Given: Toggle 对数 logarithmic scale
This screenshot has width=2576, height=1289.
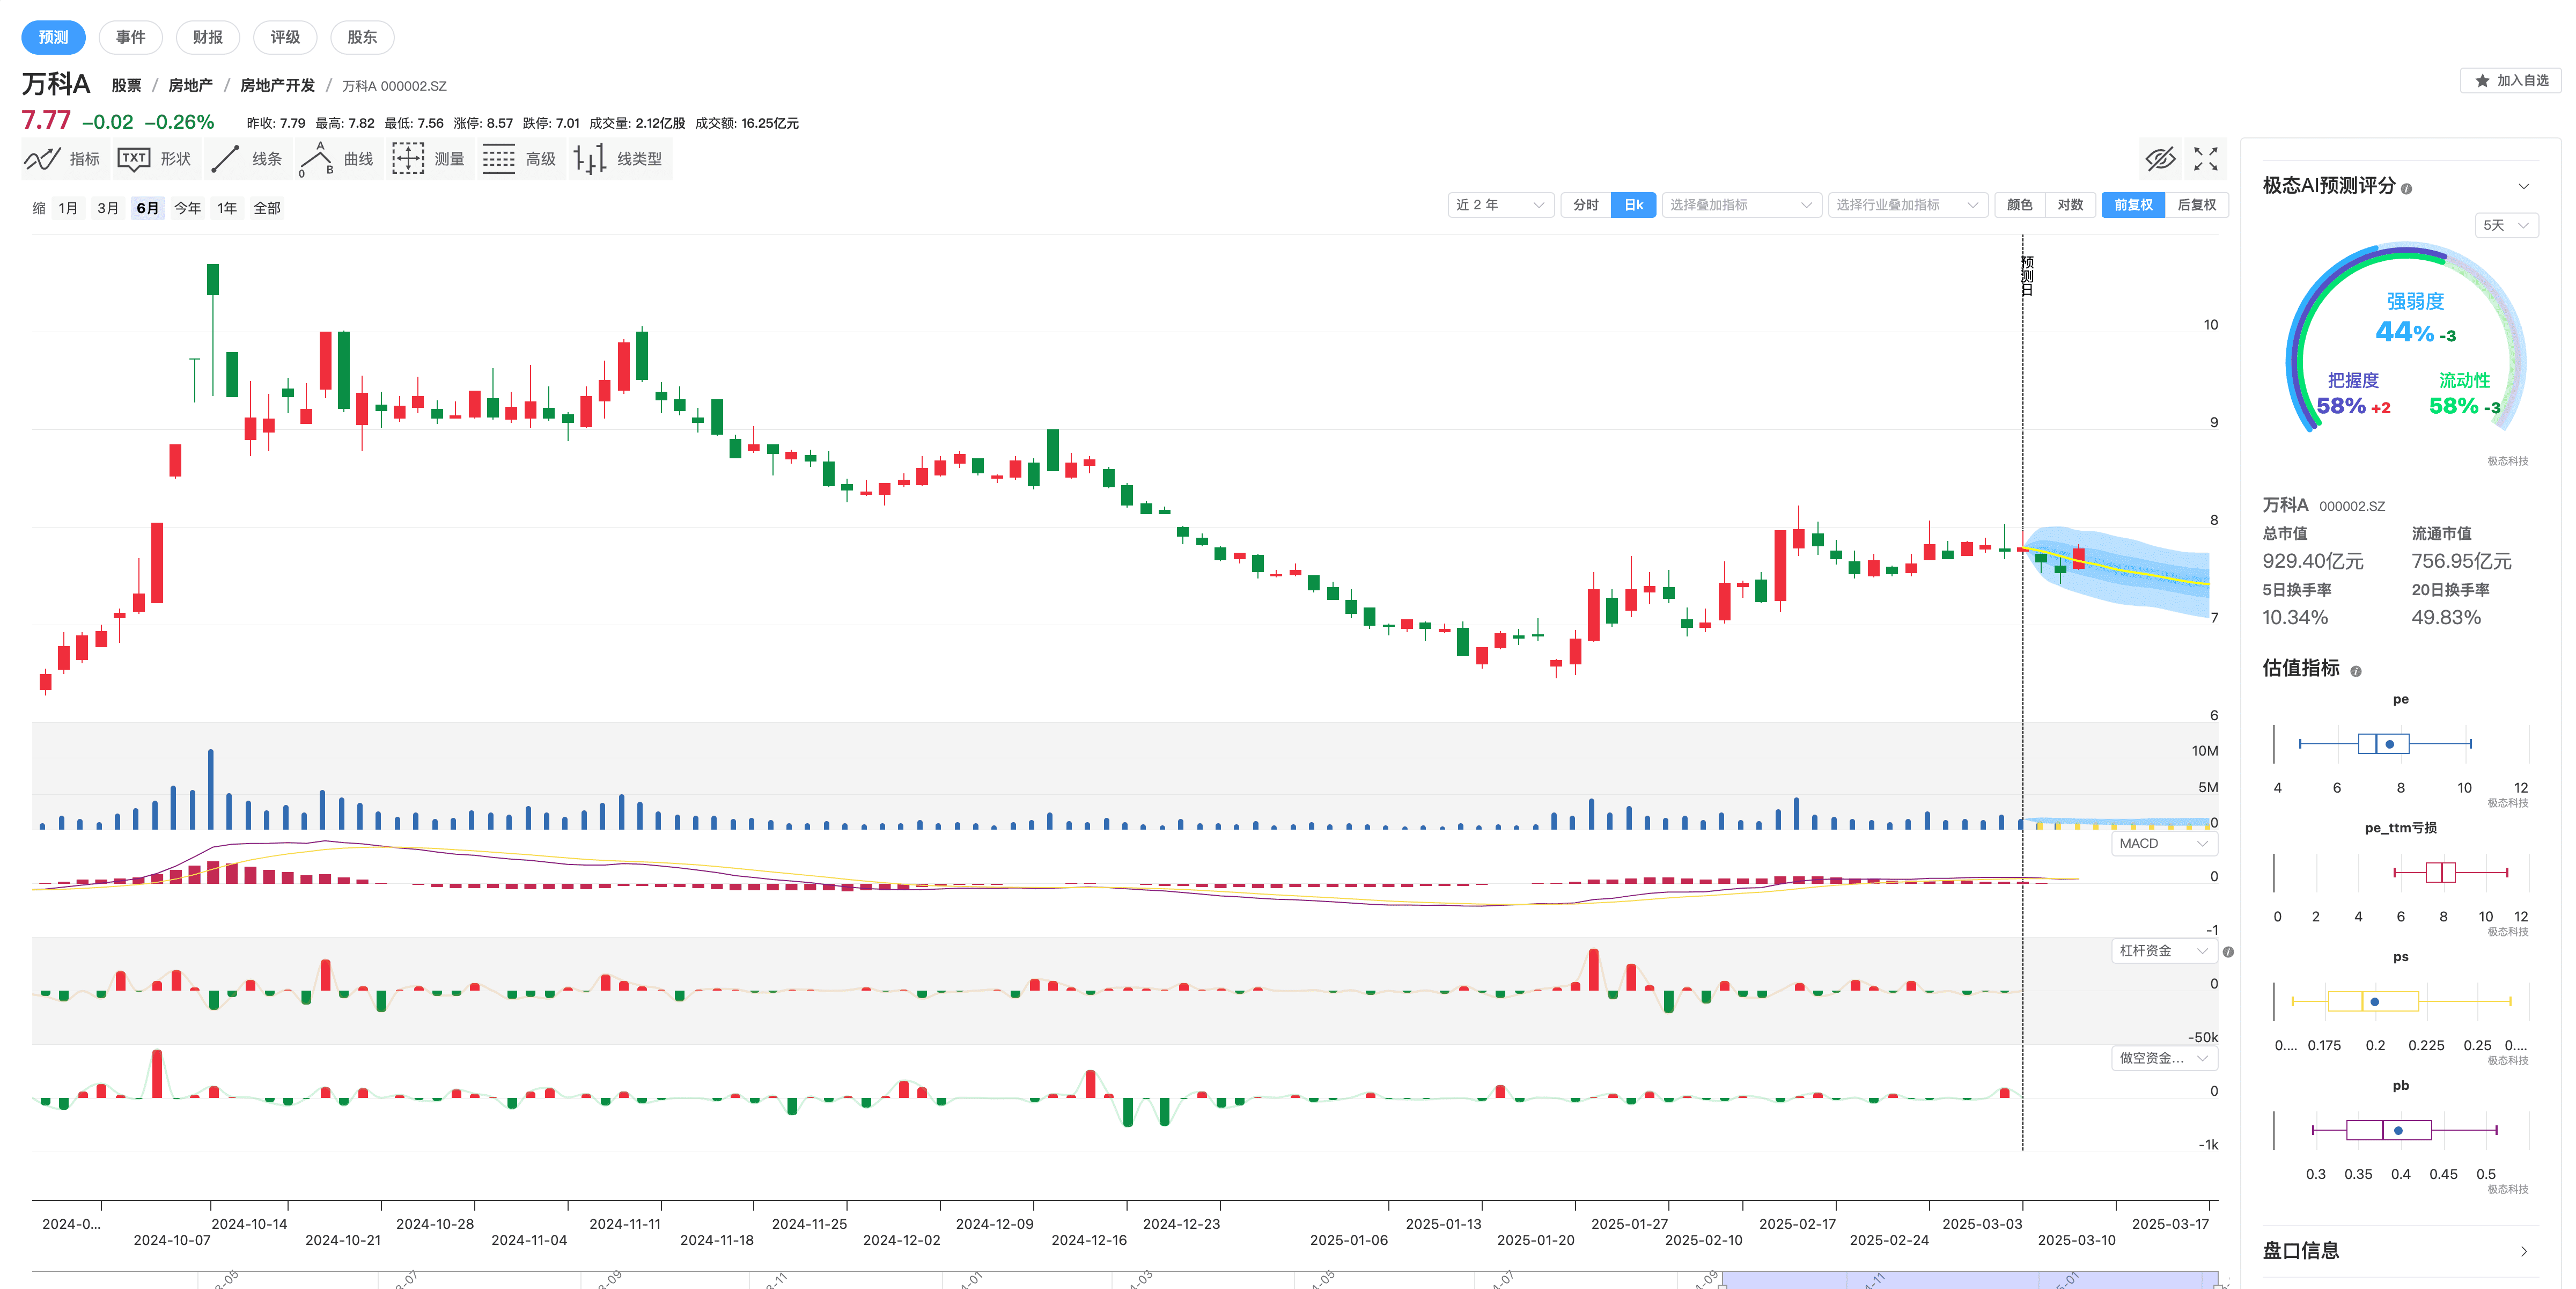Looking at the screenshot, I should click(2070, 205).
